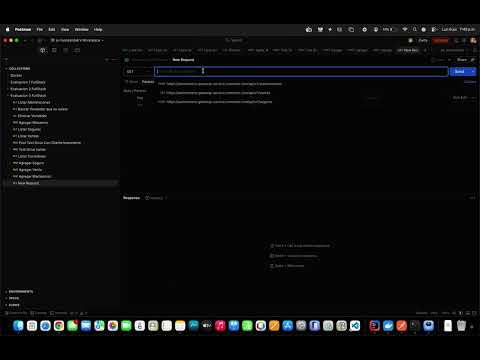Click the Wi-Fi icon in the menu bar
The image size is (480, 360).
(x=405, y=30)
